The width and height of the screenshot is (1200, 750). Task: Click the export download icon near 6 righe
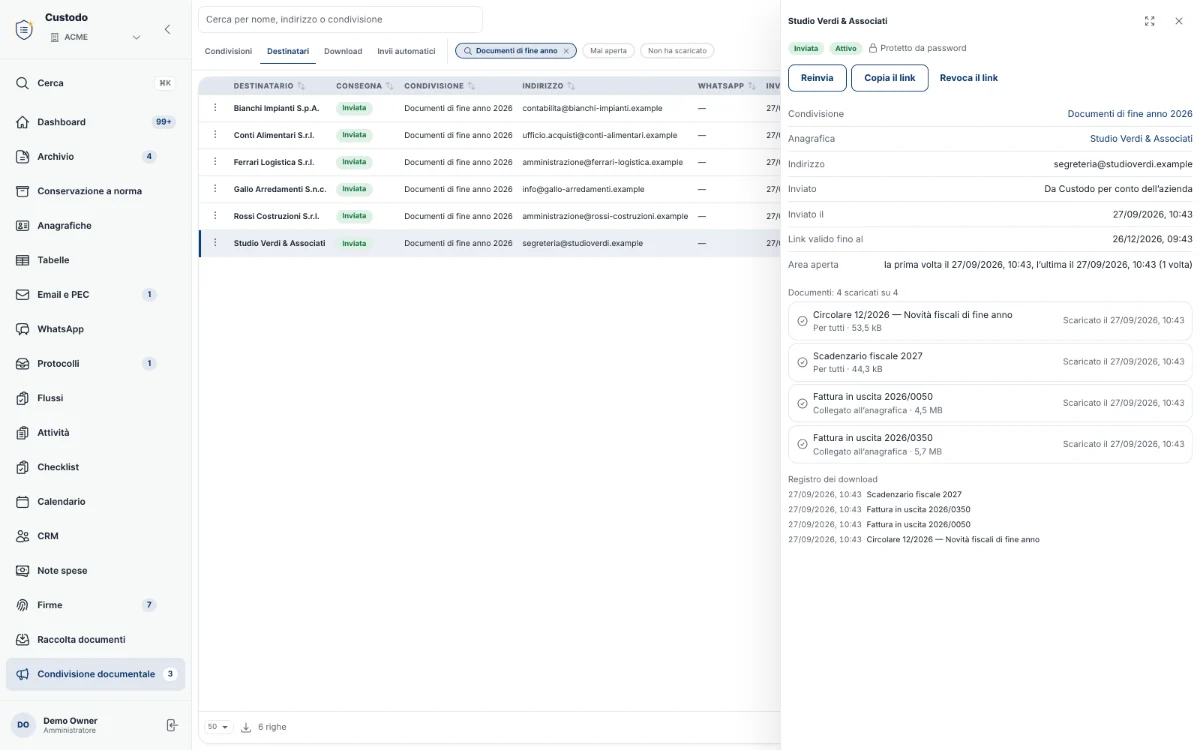[x=246, y=727]
